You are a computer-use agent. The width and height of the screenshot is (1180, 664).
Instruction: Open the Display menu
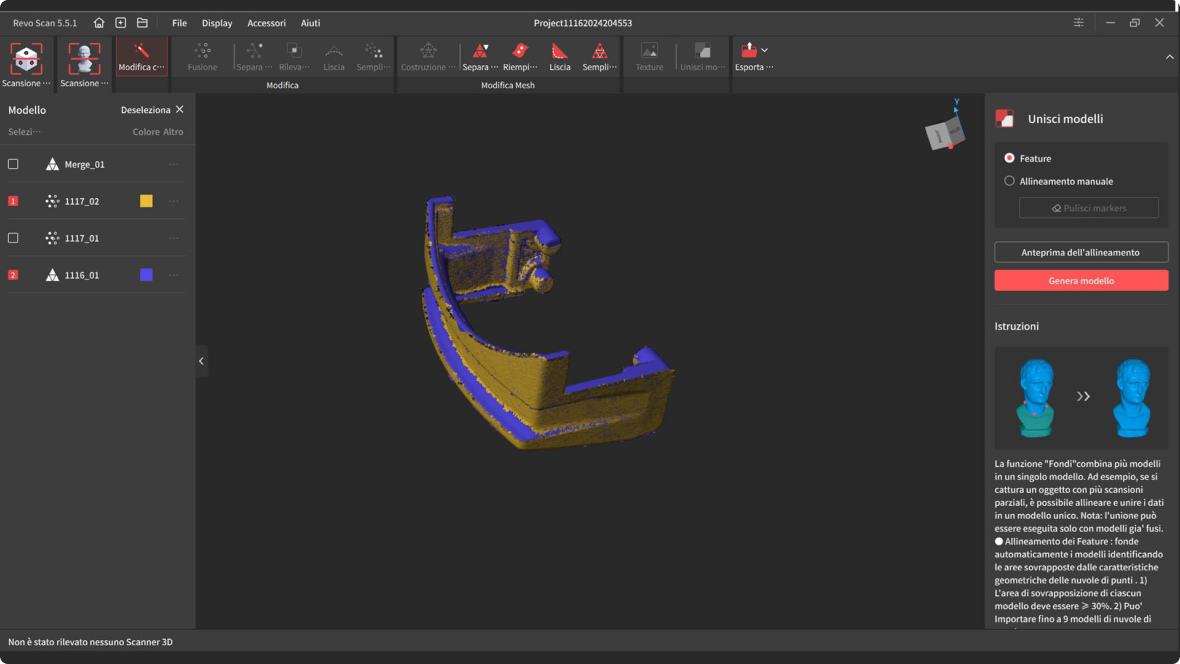click(217, 23)
